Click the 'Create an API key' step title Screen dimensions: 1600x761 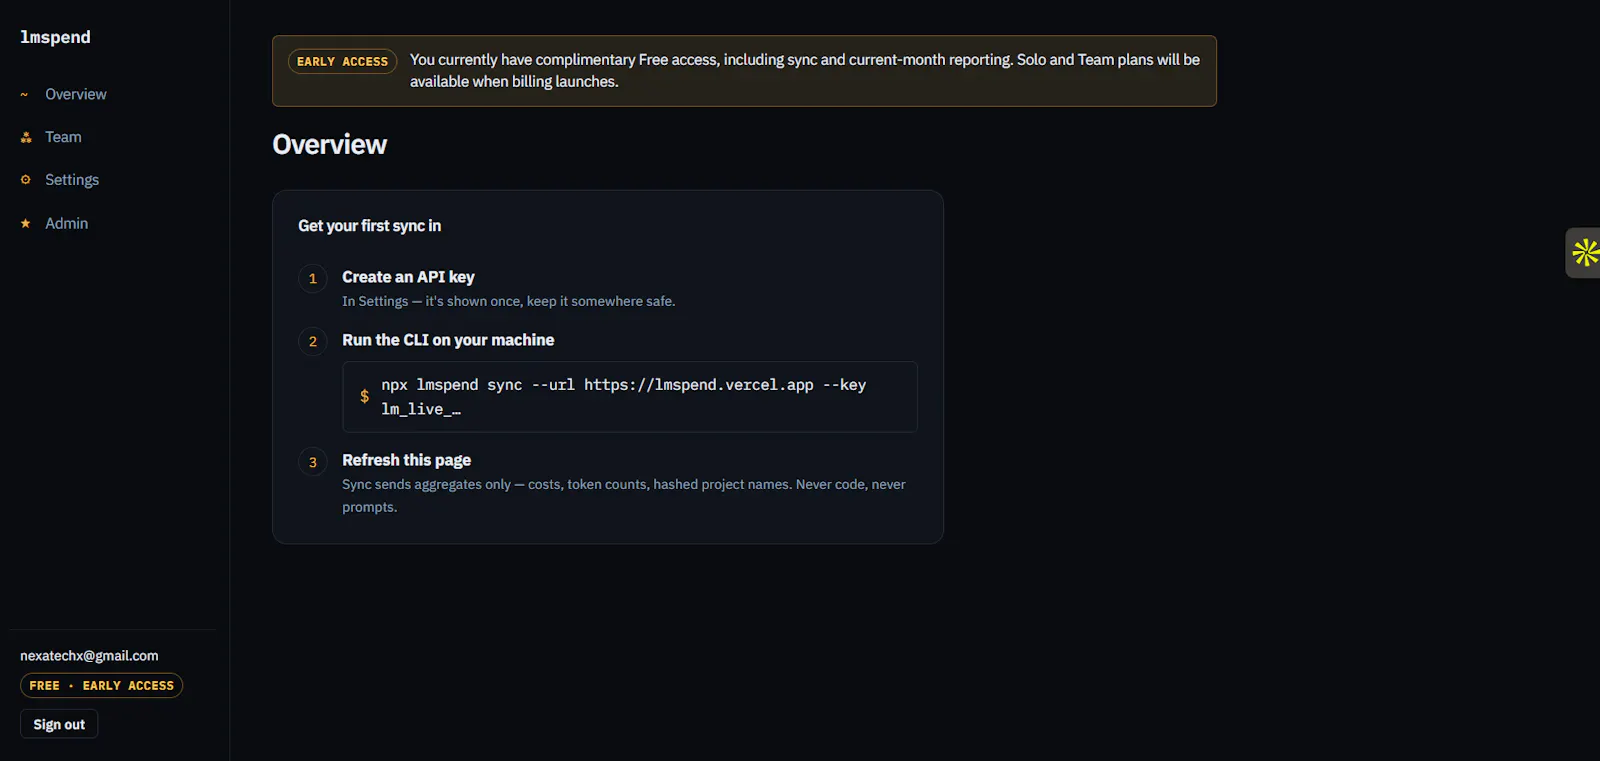[408, 277]
